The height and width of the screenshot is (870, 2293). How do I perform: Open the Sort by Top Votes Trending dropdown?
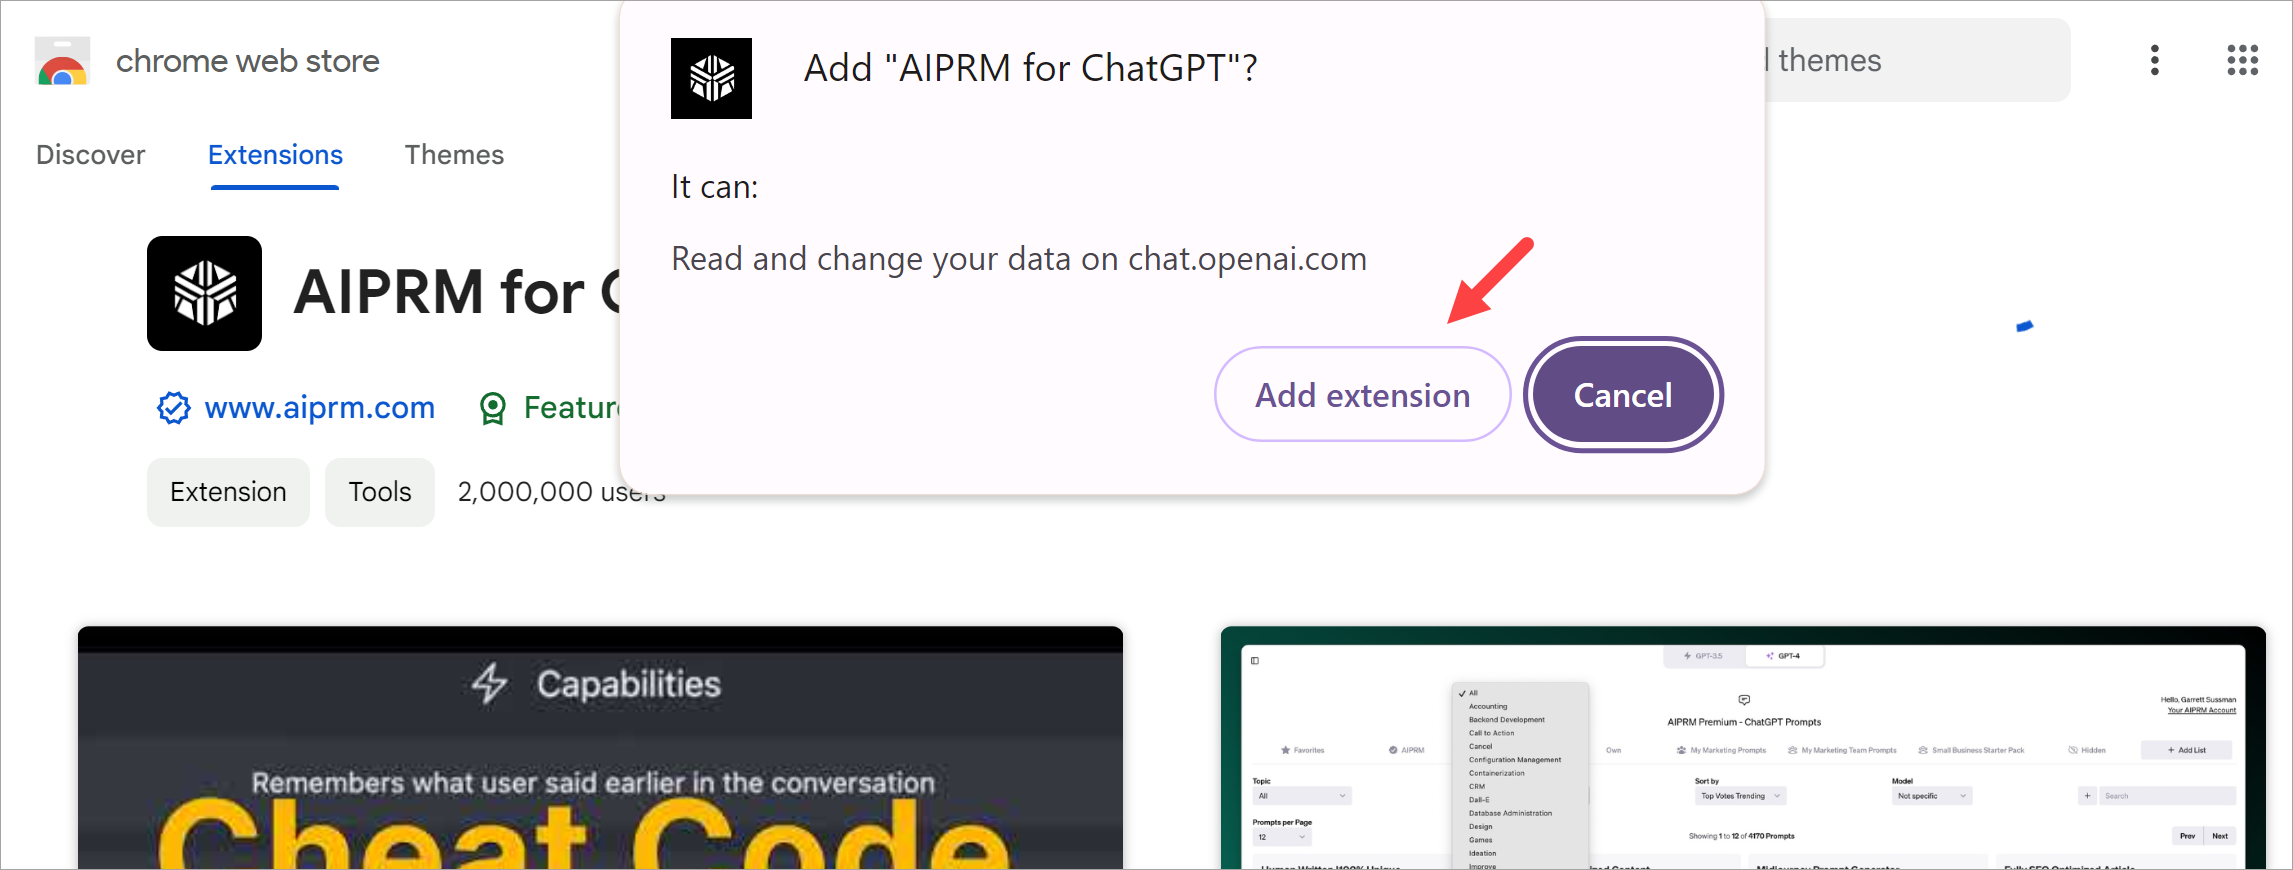(x=1740, y=795)
